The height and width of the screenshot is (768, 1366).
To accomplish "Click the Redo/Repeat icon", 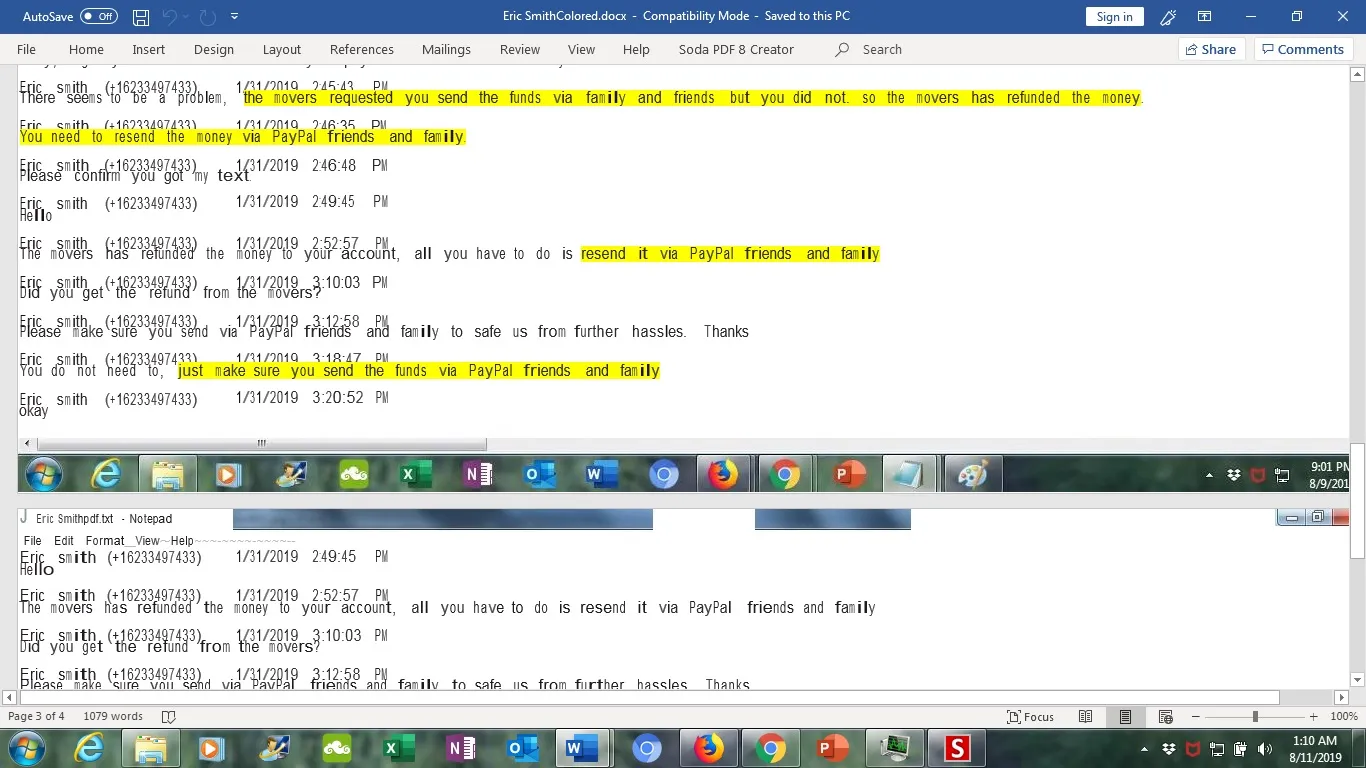I will 207,17.
